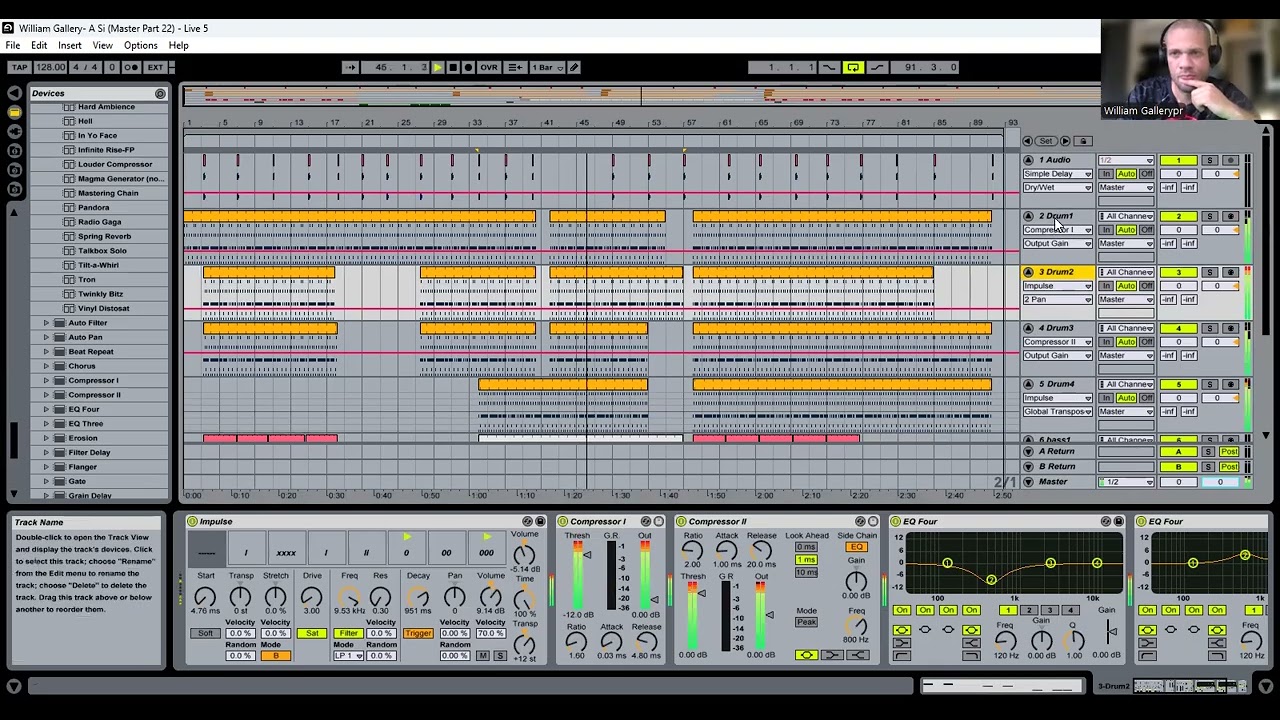The image size is (1280, 720).
Task: Toggle the Impulse Filter switch
Action: 348,633
